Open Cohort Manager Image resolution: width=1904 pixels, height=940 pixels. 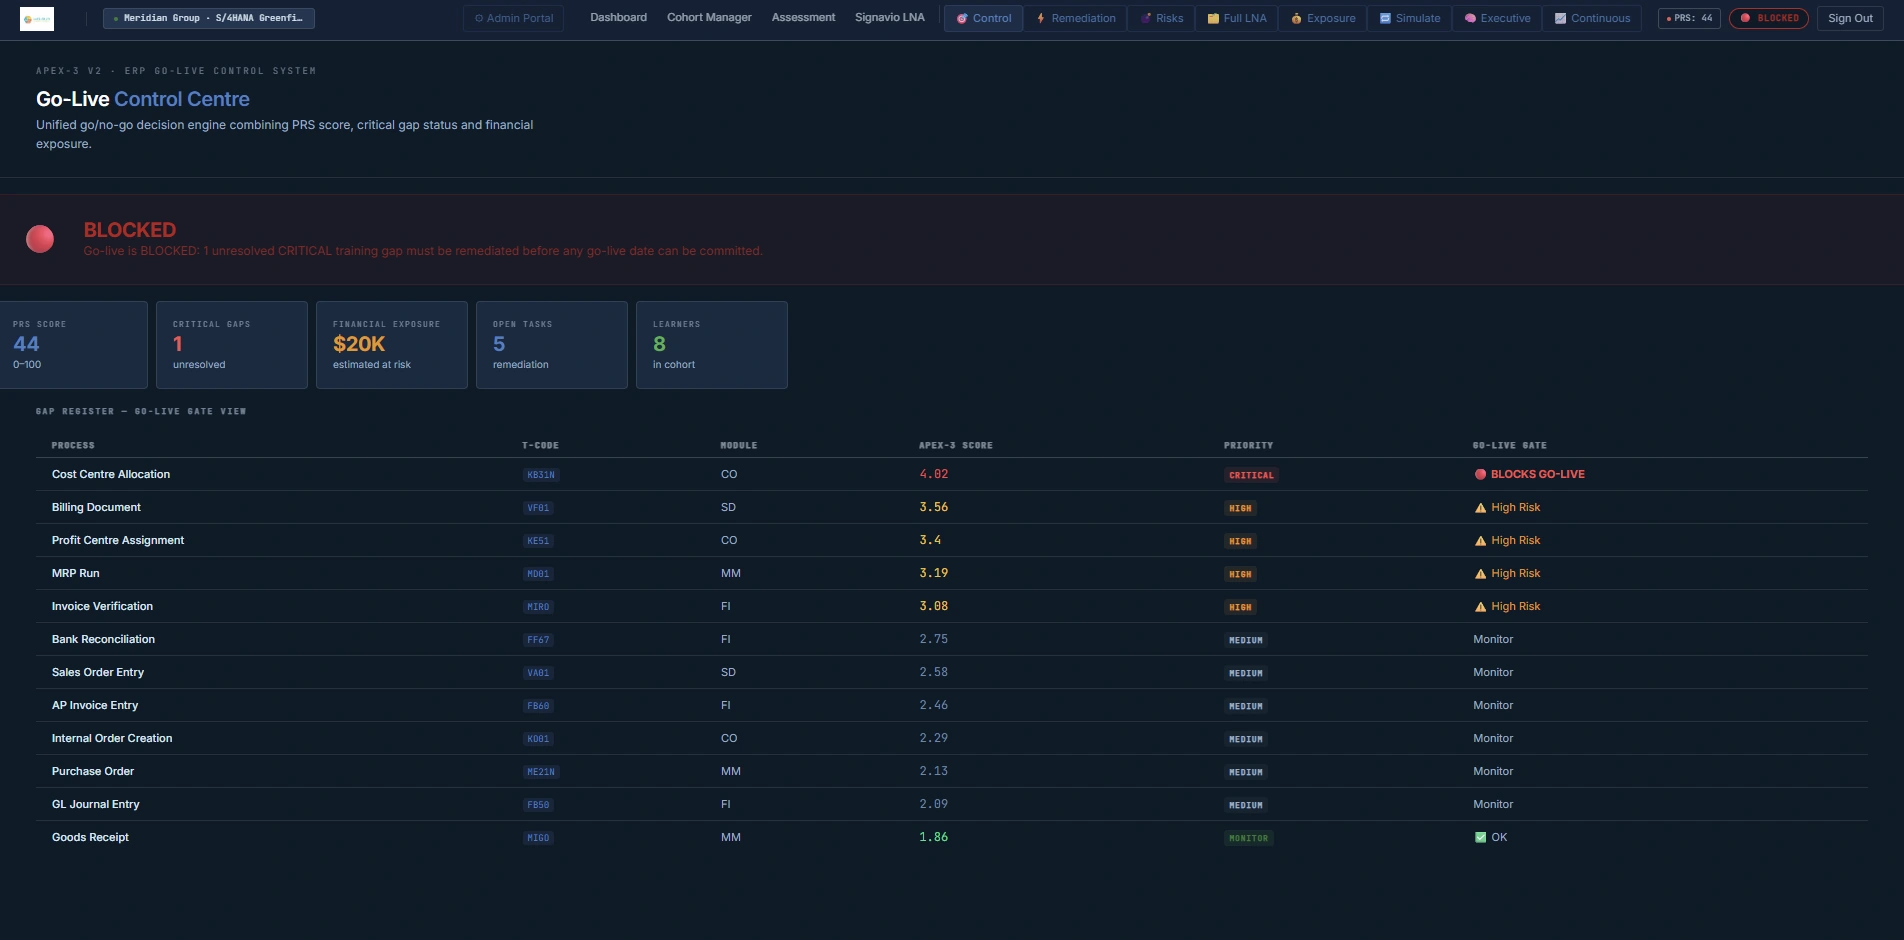click(x=709, y=18)
